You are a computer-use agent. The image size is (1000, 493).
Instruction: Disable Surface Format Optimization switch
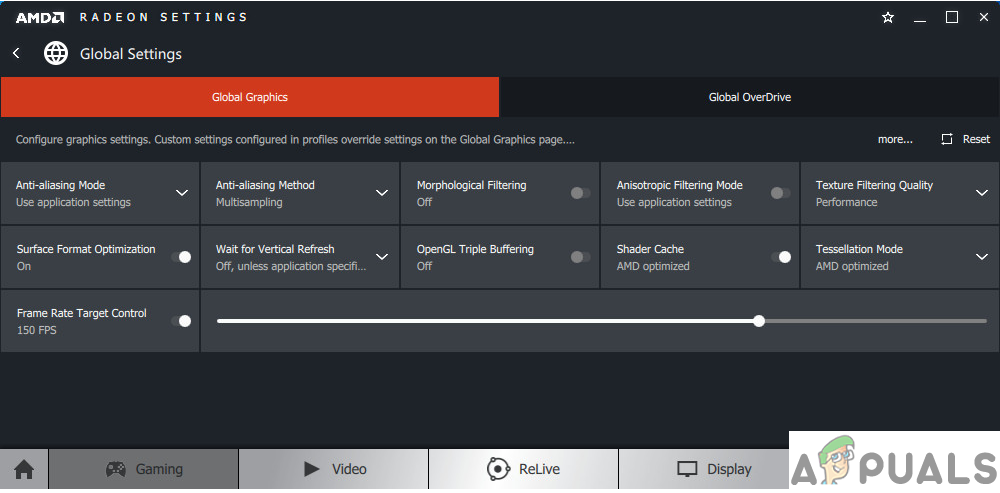click(181, 257)
